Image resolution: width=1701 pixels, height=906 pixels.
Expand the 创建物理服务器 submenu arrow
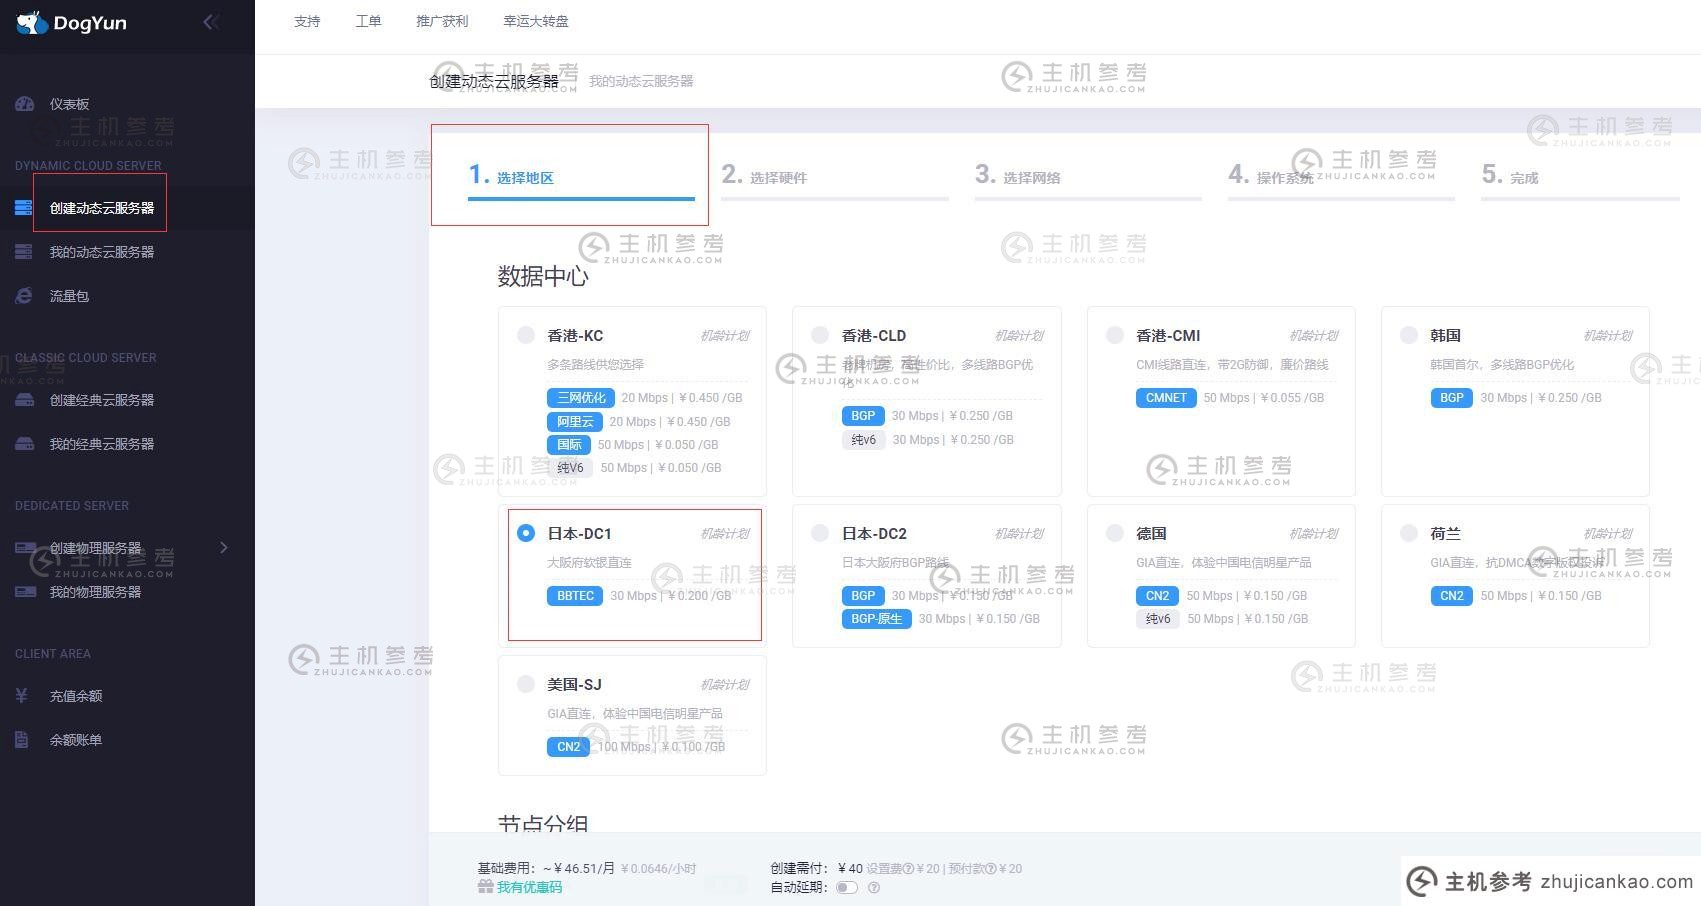224,547
